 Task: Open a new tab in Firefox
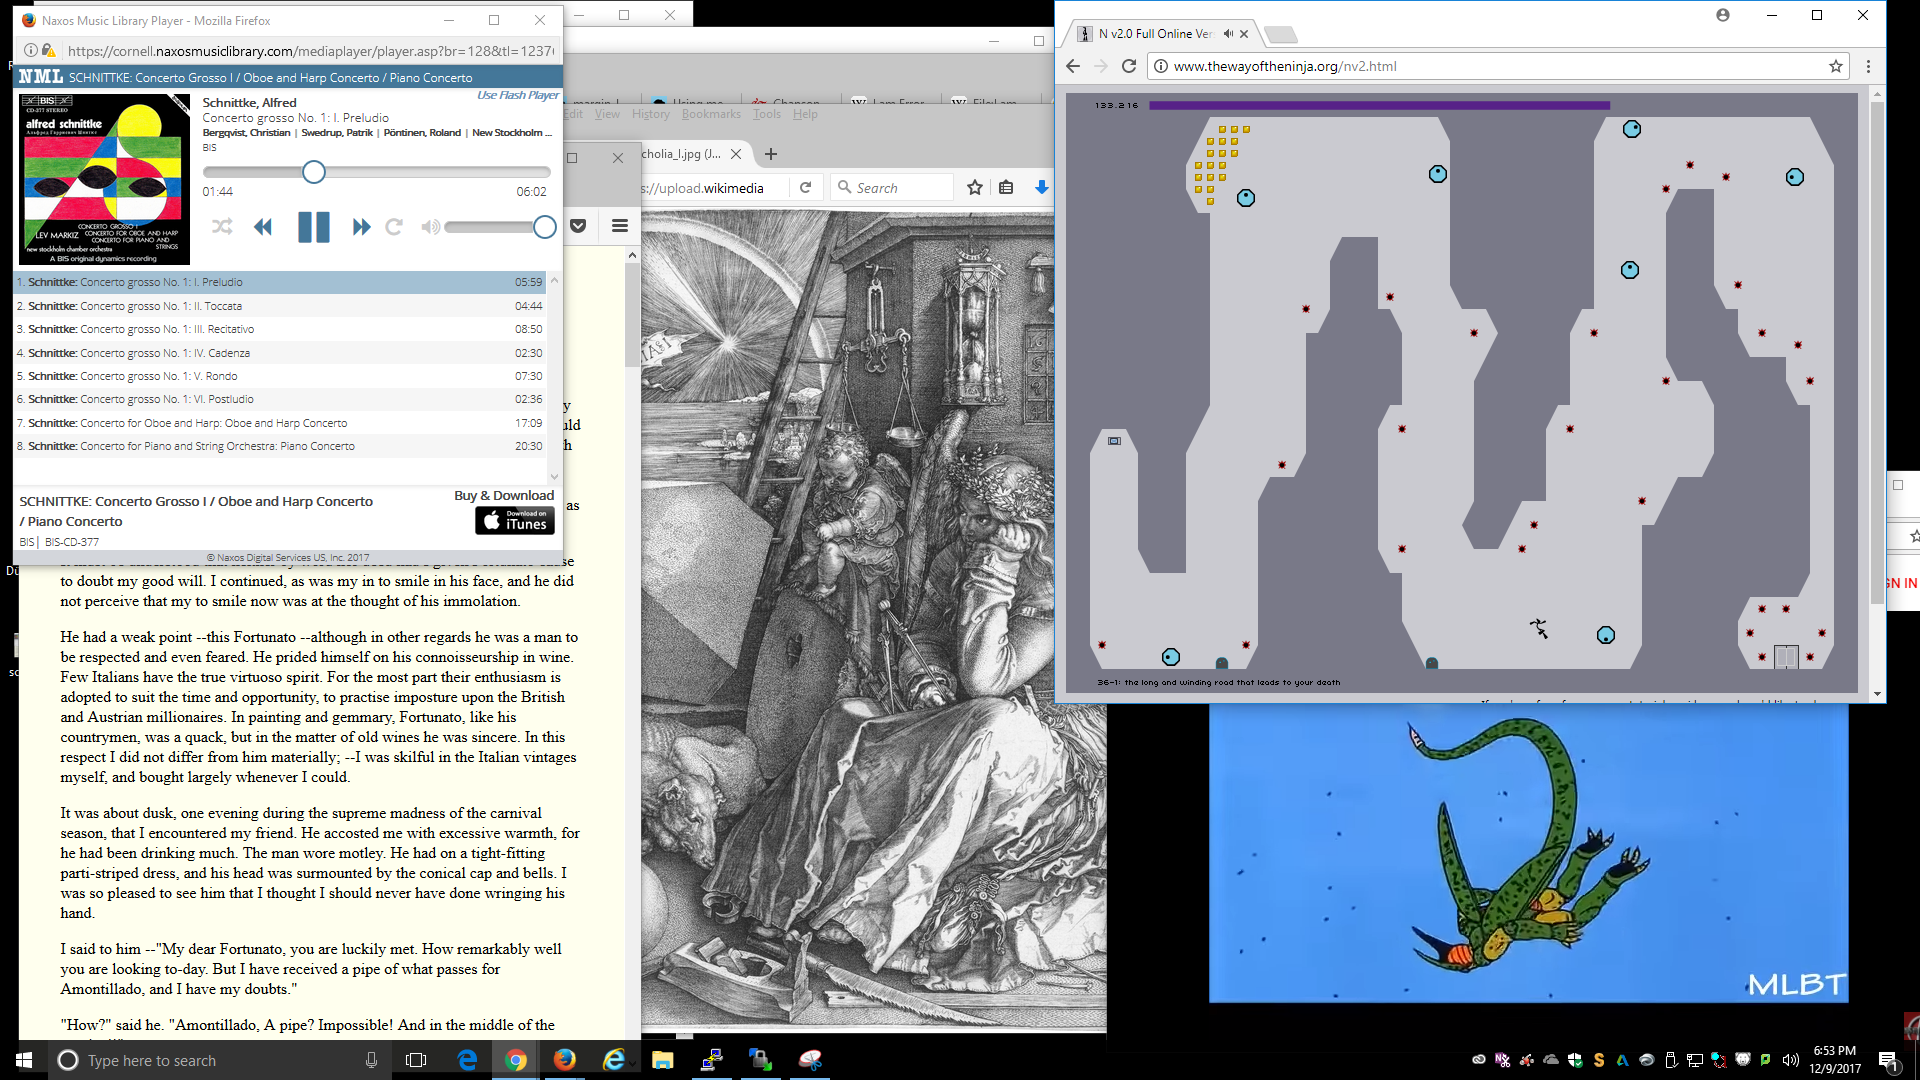770,154
